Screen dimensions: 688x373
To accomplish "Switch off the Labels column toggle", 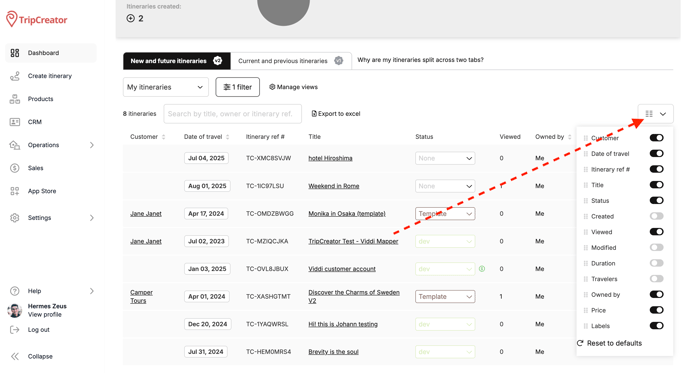I will tap(656, 326).
